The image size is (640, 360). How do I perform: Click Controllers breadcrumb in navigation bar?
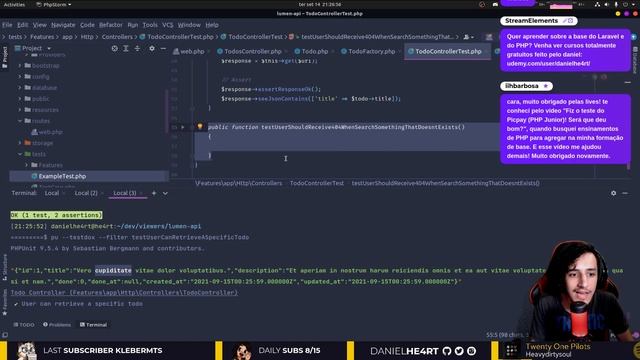117,37
